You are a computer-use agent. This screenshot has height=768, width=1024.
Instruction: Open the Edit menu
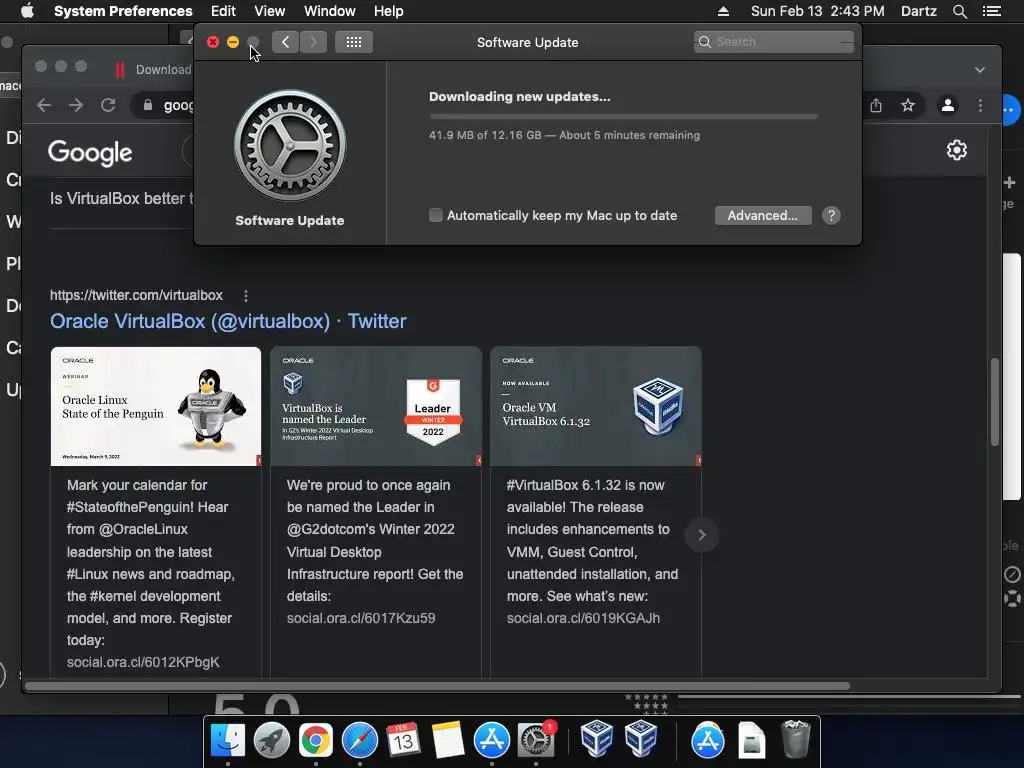[x=223, y=11]
